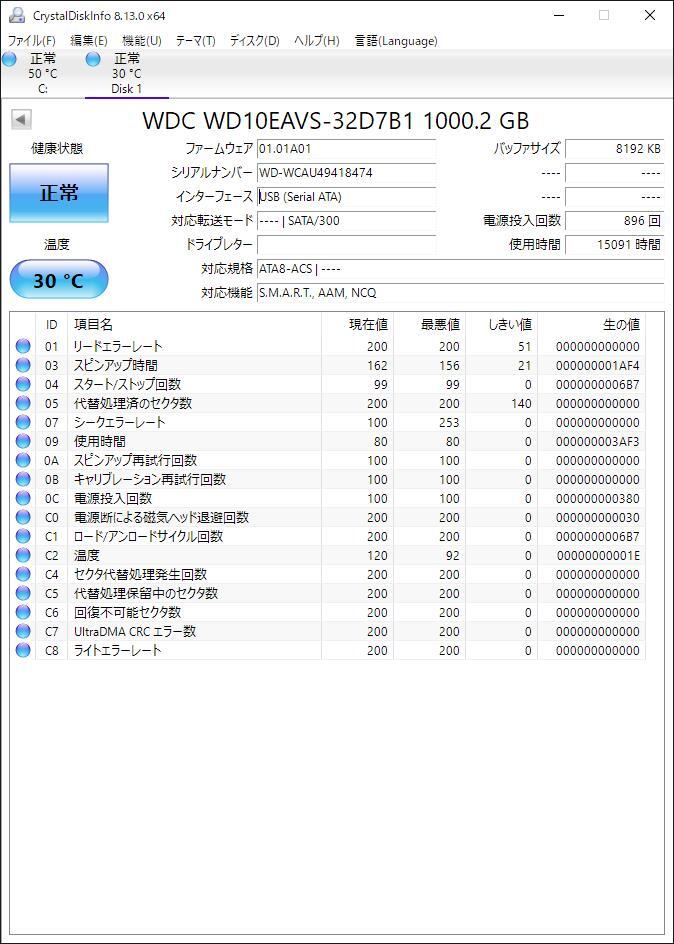The image size is (674, 944).
Task: Maximize the CrystalDiskInfo window
Action: click(x=604, y=16)
